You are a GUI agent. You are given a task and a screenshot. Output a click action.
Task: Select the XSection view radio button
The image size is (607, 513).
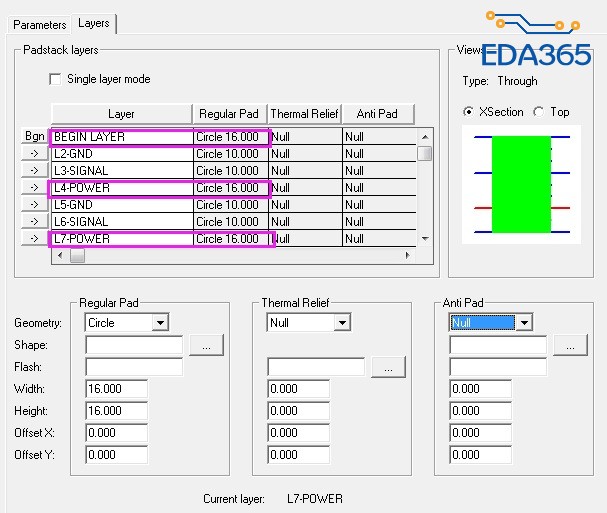468,112
